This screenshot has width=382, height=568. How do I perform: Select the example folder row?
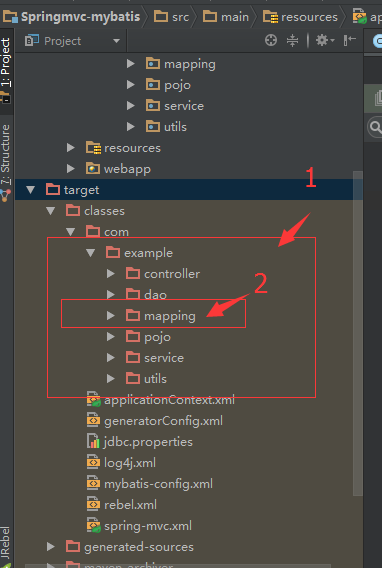click(189, 253)
